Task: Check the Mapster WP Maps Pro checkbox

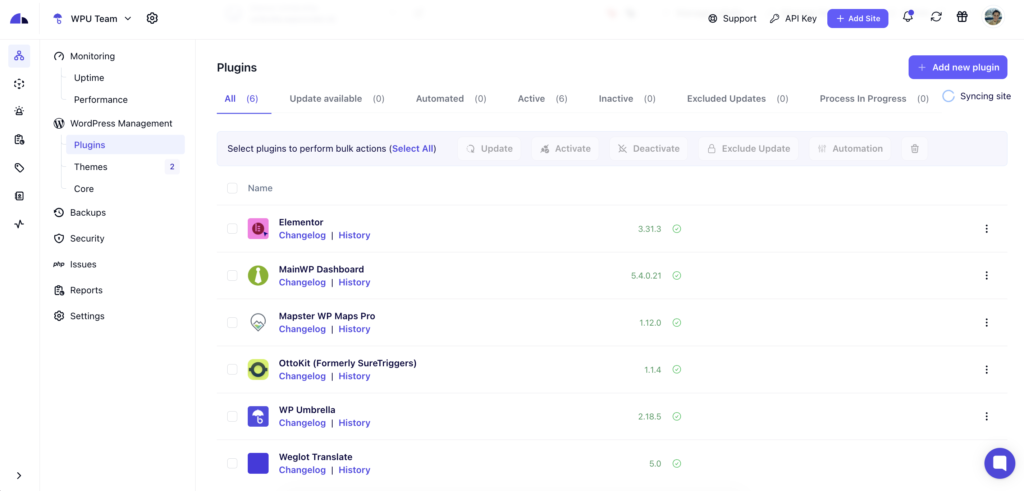Action: point(232,323)
